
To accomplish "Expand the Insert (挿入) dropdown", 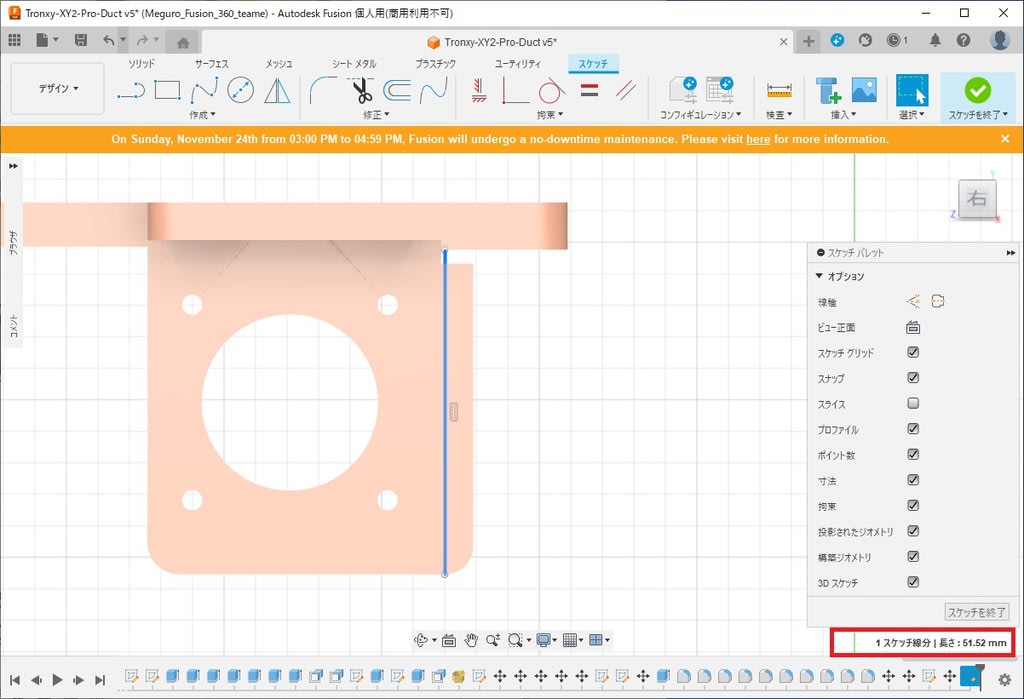I will coord(843,115).
